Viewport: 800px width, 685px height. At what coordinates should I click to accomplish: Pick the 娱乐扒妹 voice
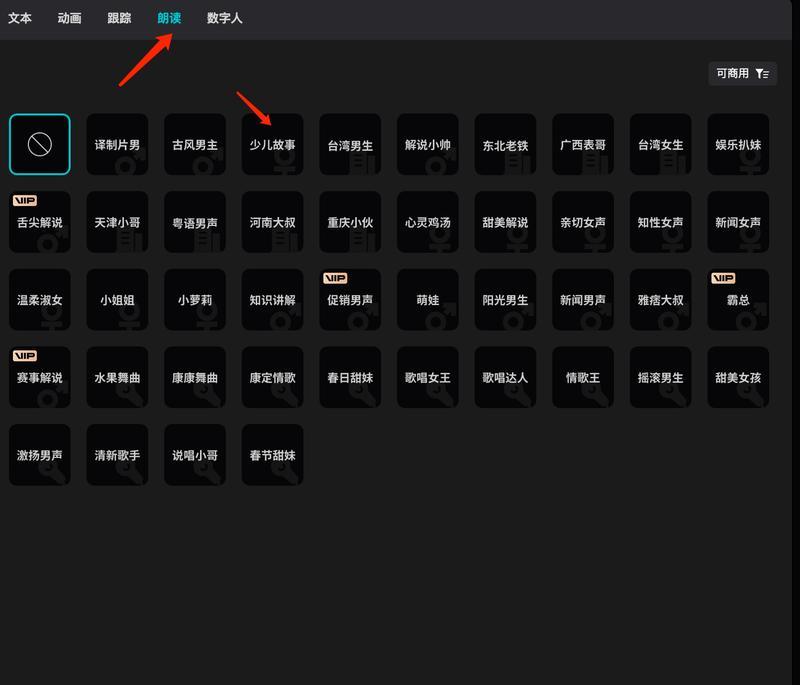coord(738,144)
